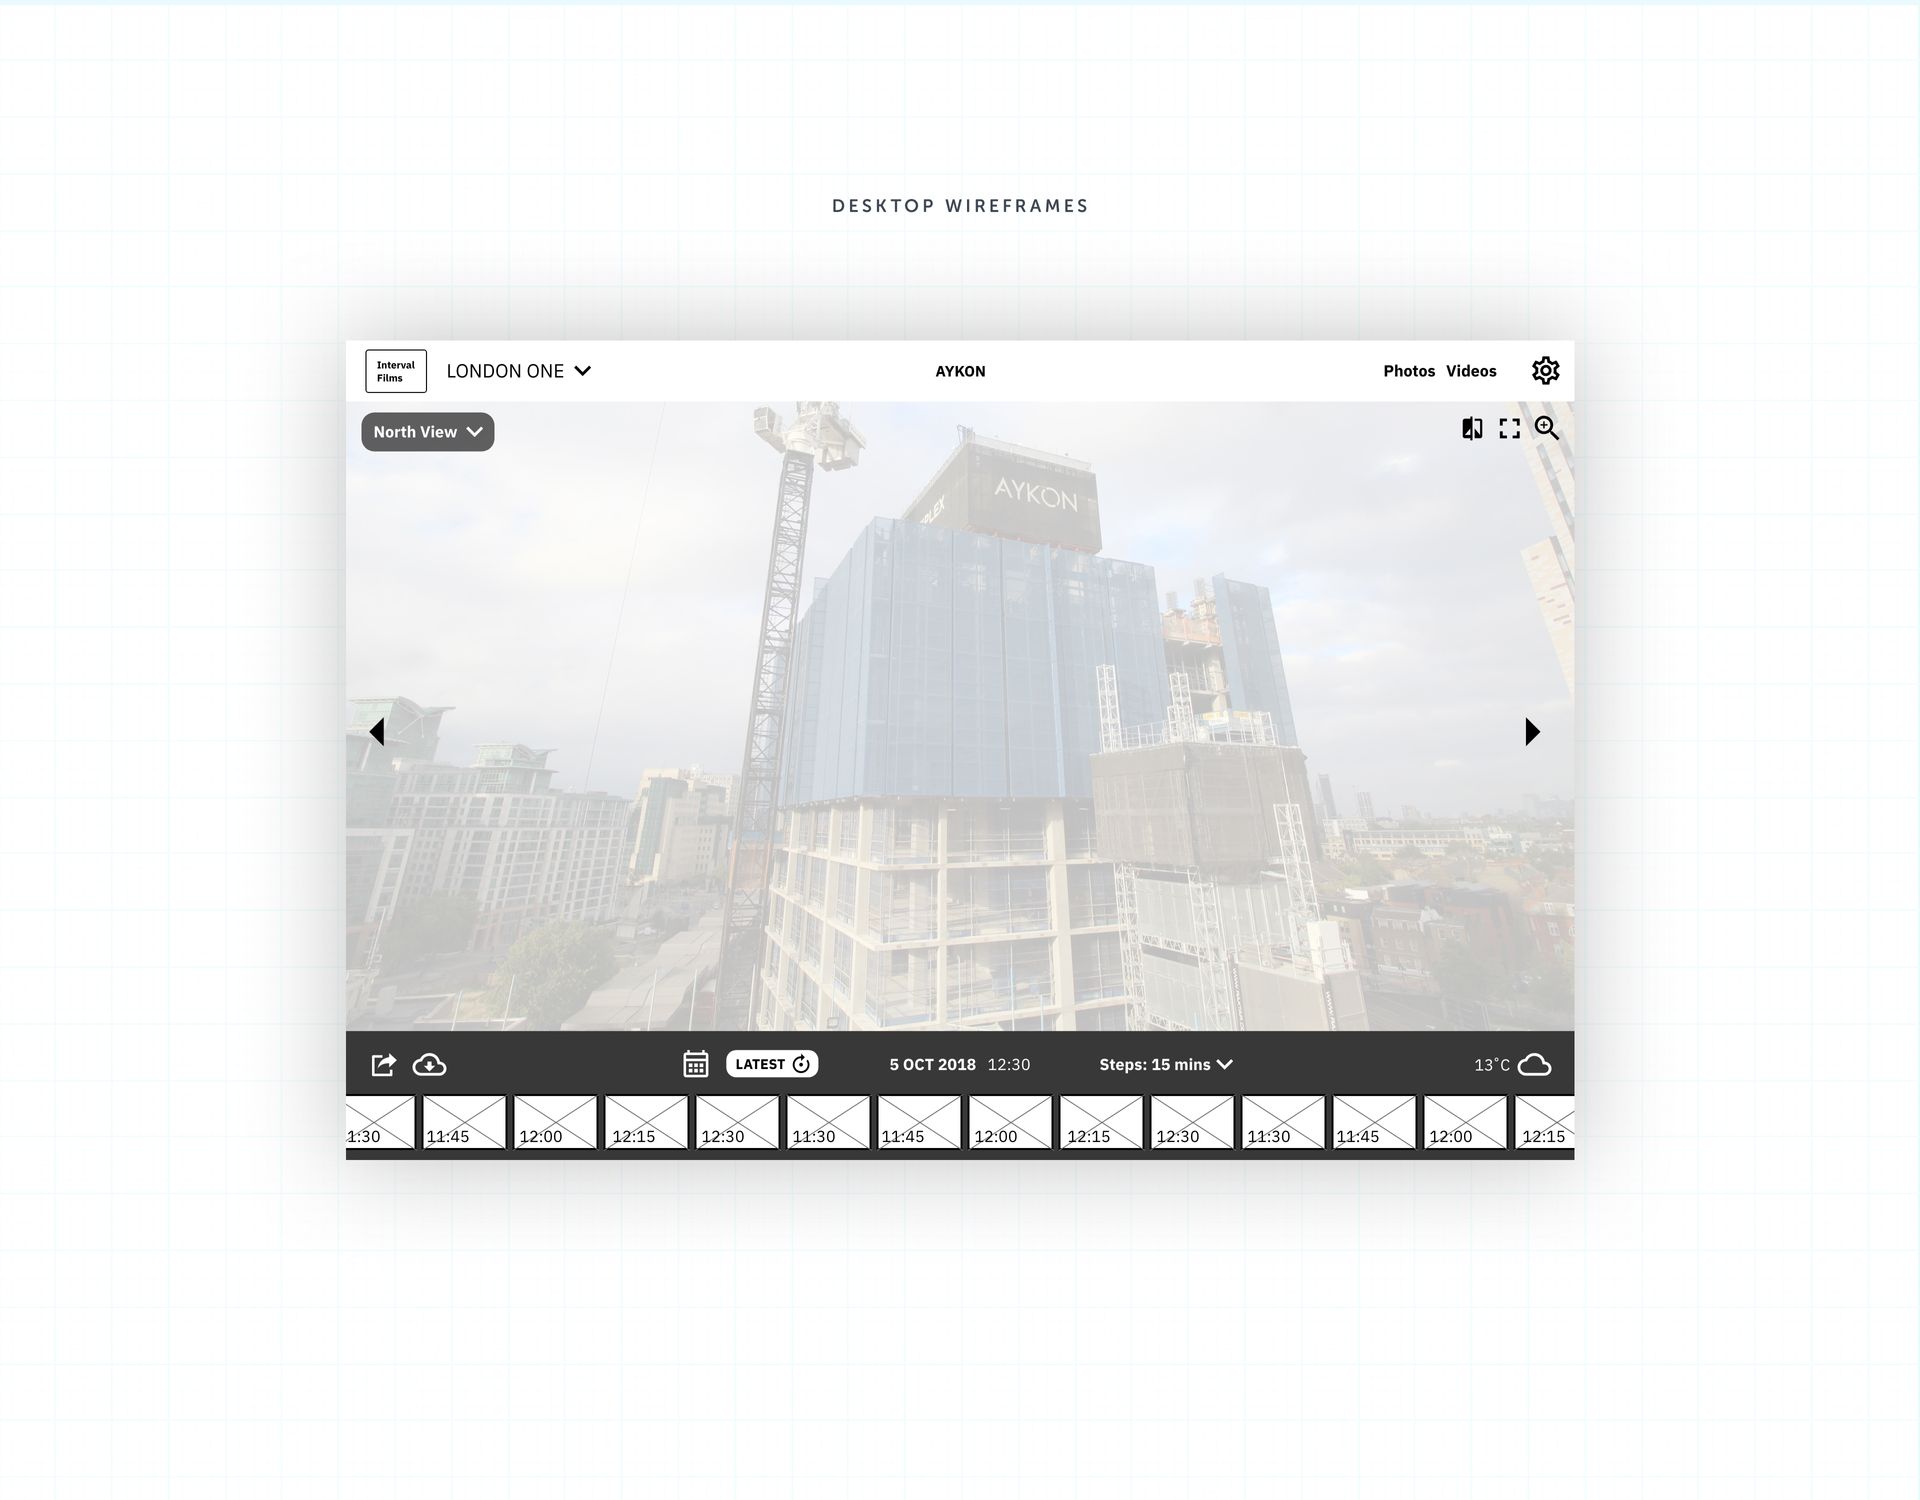Click the zoom/magnify search icon
1920x1500 pixels.
click(x=1548, y=429)
